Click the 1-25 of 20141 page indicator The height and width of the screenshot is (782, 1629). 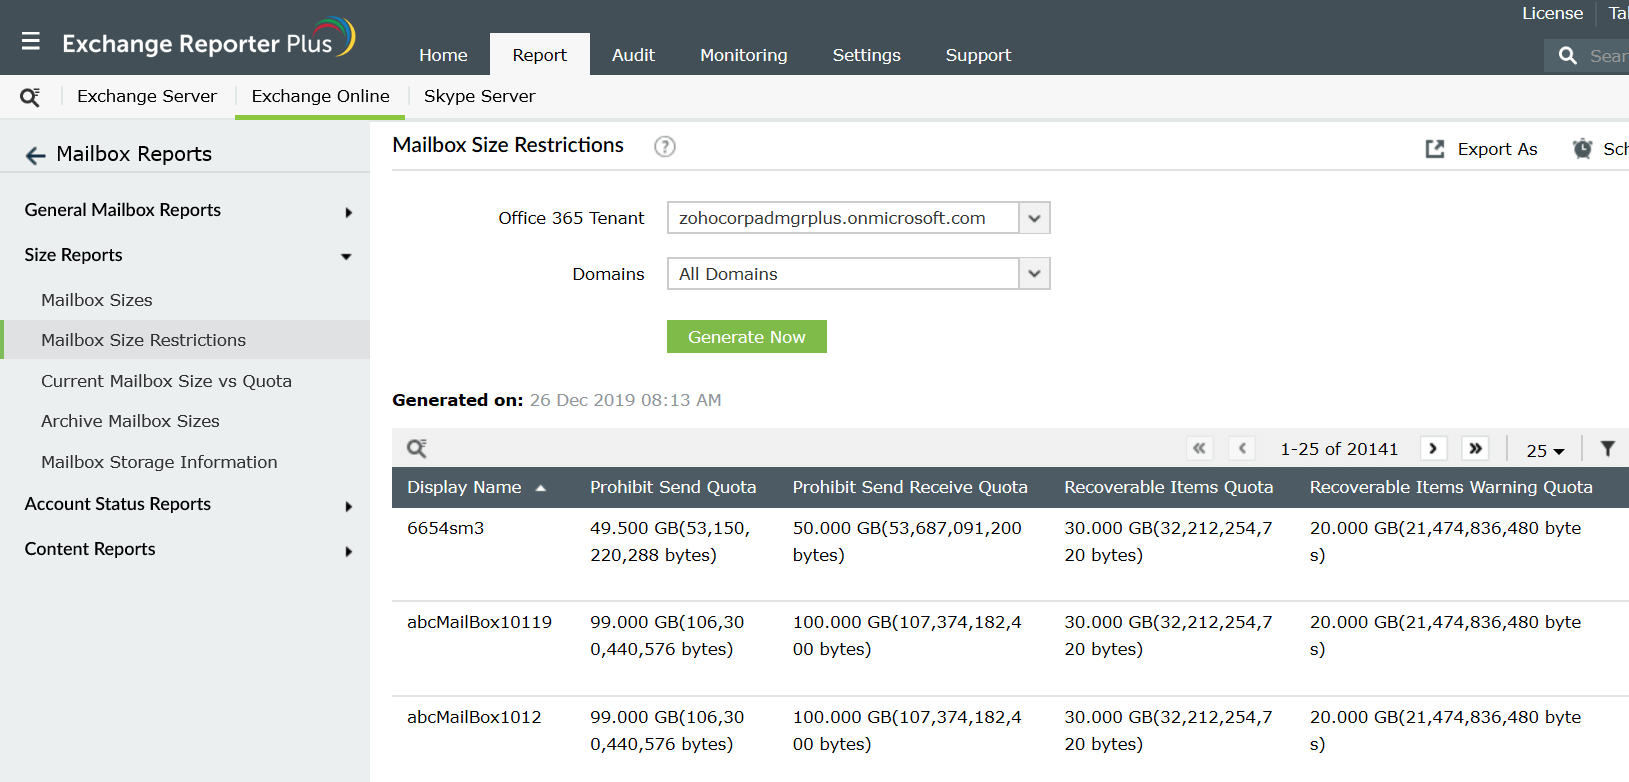click(1339, 449)
